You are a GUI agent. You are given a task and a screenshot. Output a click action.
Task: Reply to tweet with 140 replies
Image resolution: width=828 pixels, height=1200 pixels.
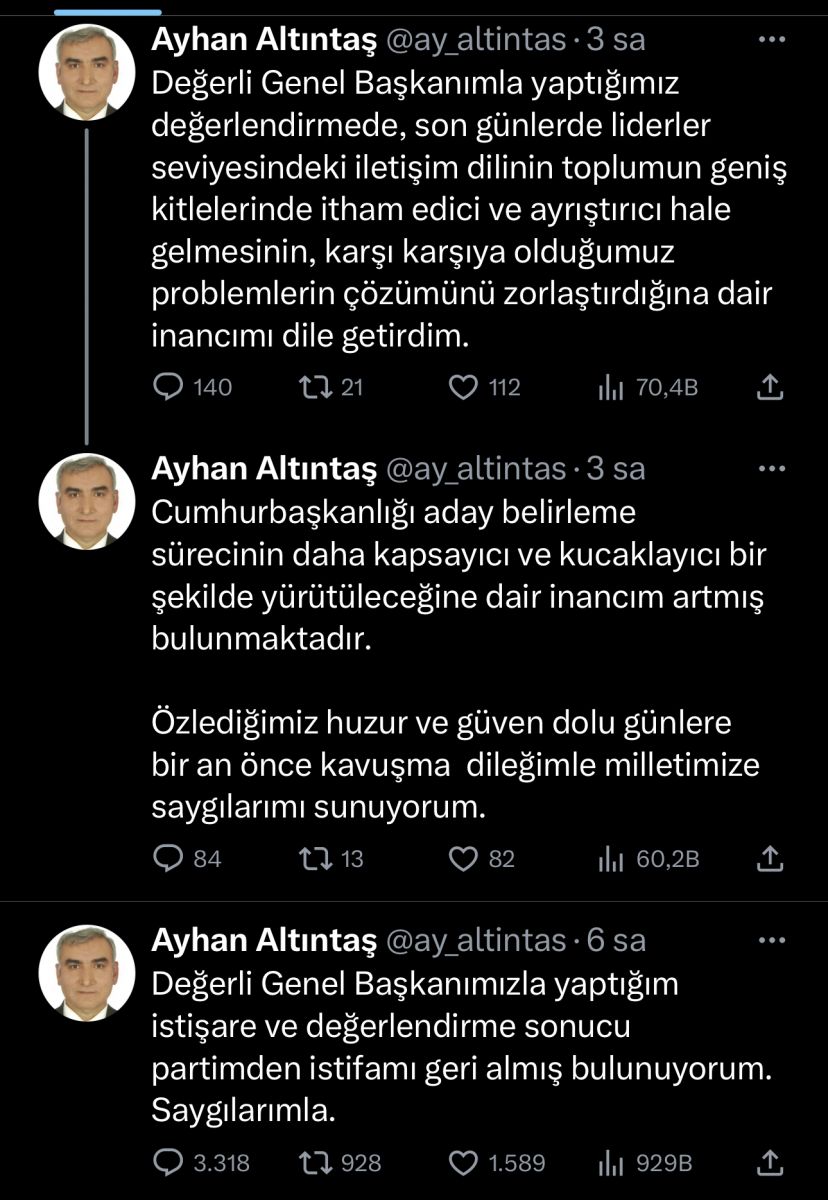[x=168, y=387]
